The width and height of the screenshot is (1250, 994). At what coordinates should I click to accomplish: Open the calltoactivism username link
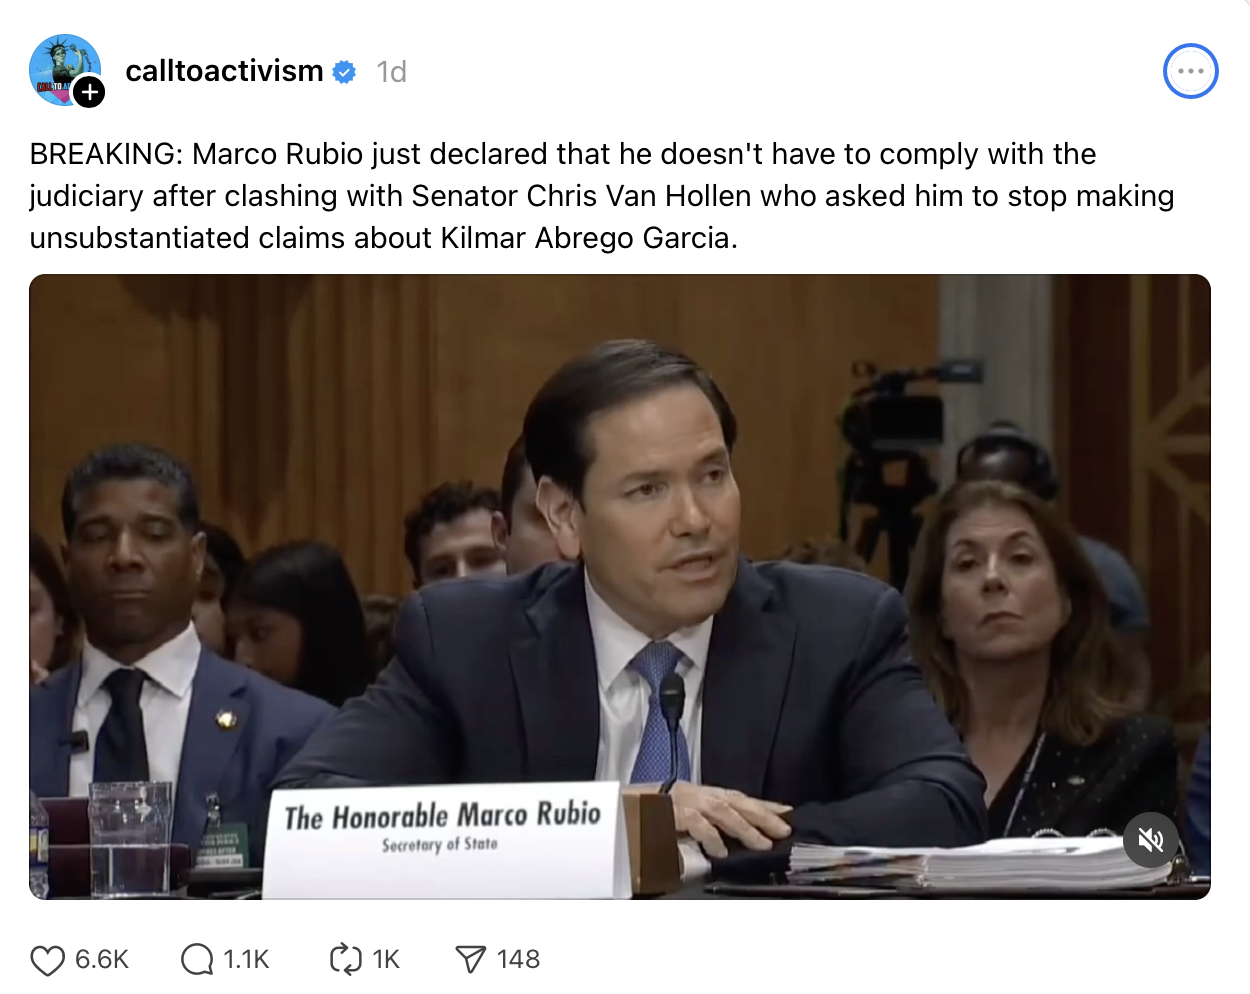tap(224, 72)
